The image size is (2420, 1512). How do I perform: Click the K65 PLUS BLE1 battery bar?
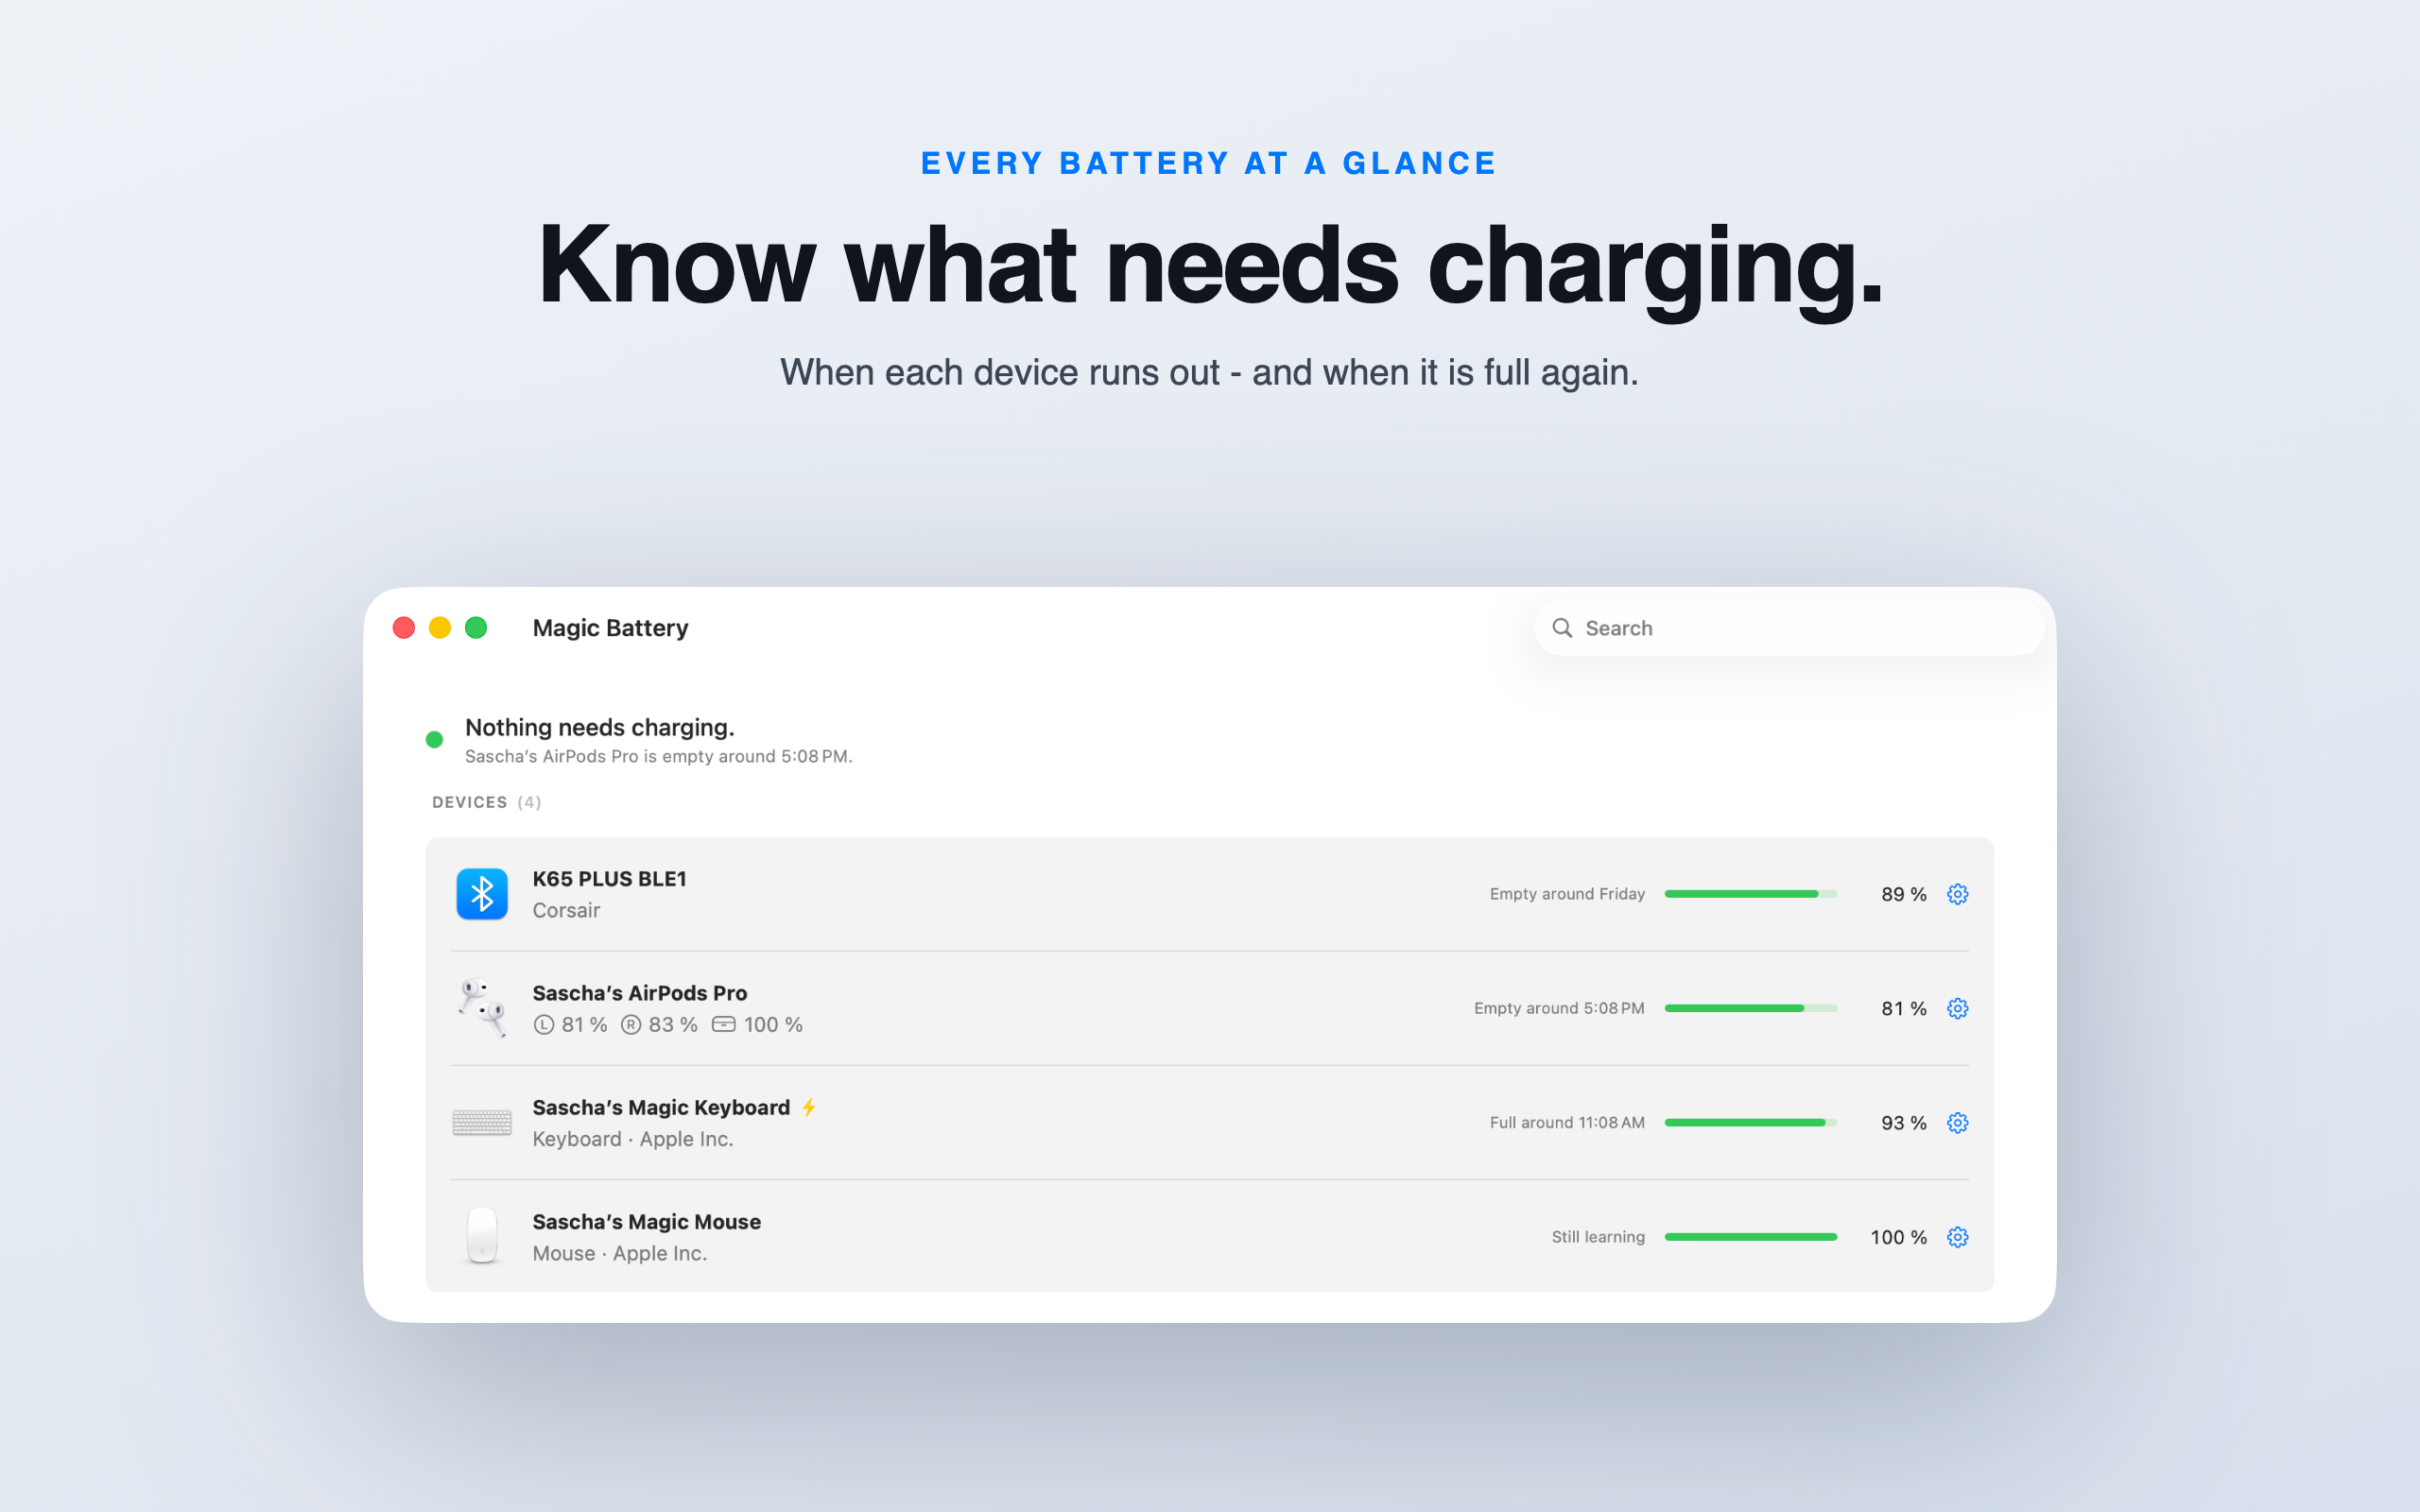(1750, 894)
